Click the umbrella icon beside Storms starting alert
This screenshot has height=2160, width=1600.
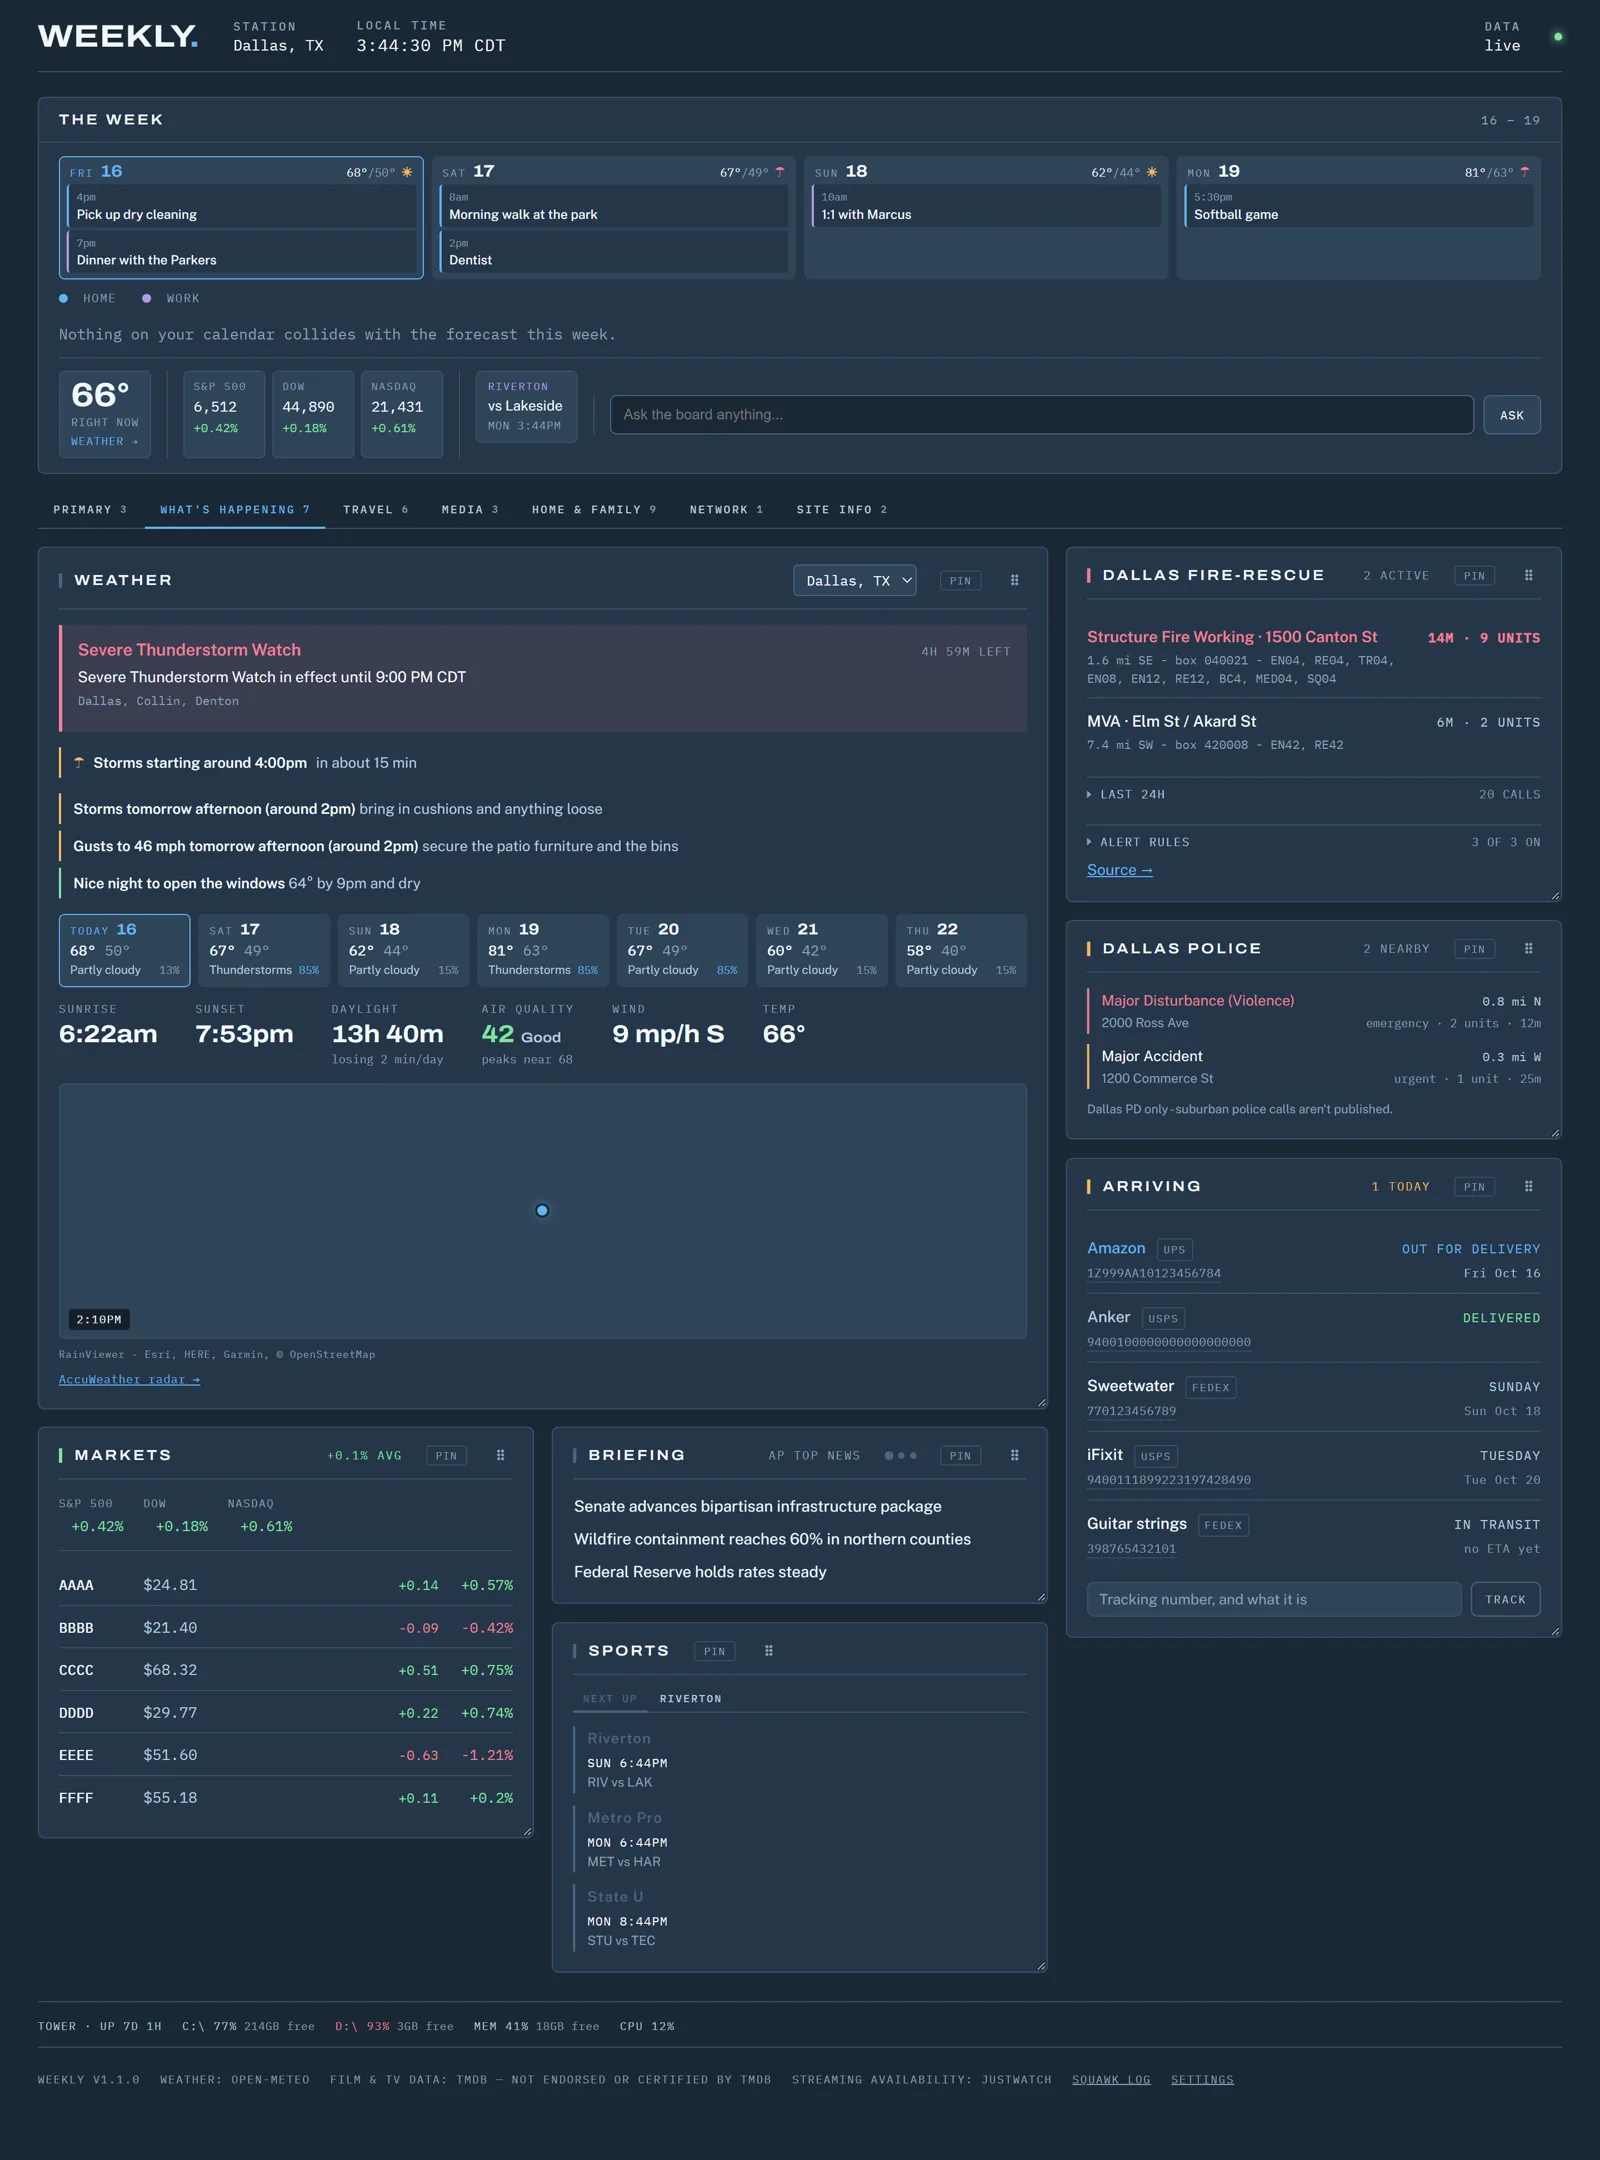[79, 762]
